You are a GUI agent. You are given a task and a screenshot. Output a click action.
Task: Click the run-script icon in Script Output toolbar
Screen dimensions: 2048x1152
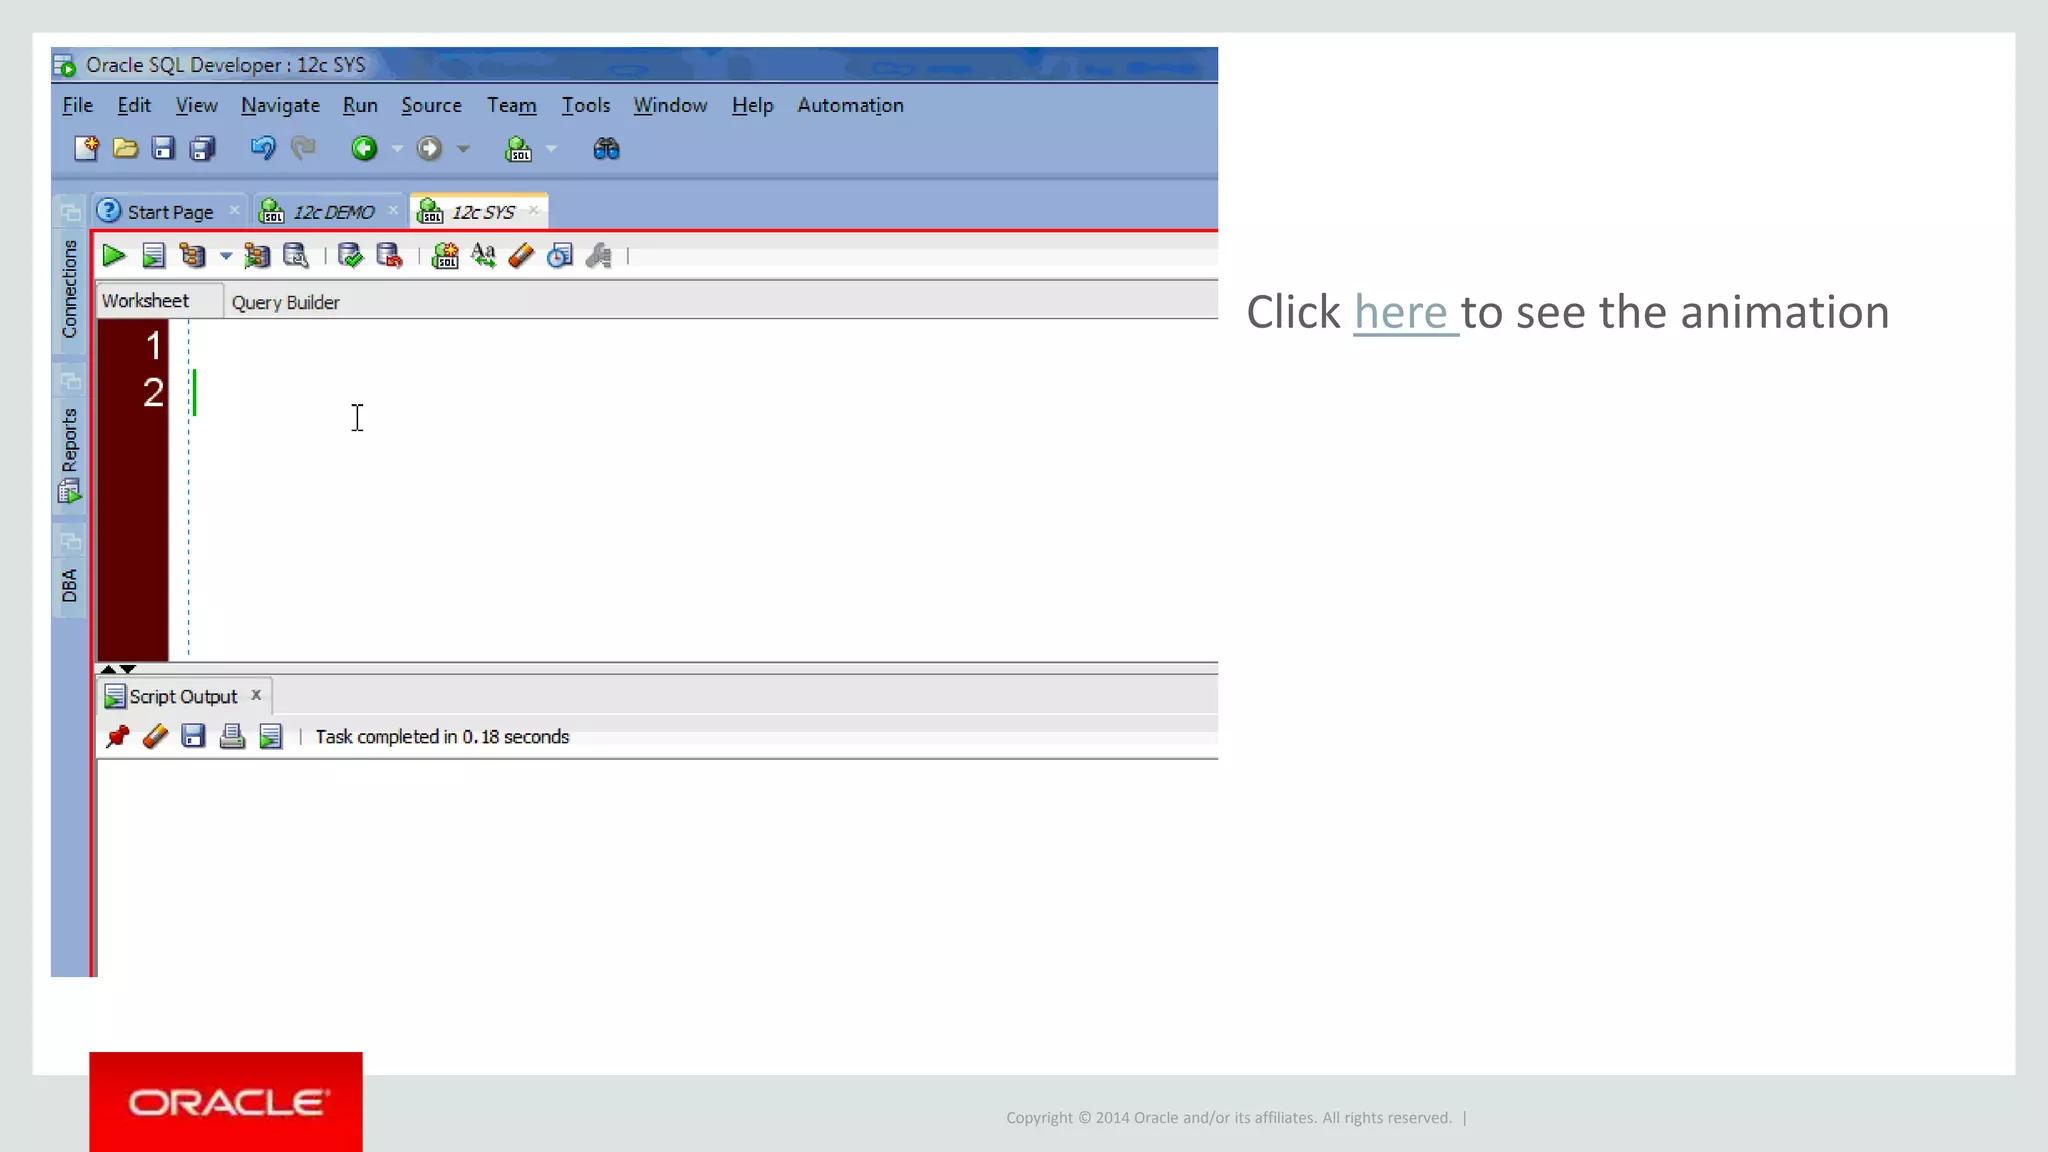271,737
